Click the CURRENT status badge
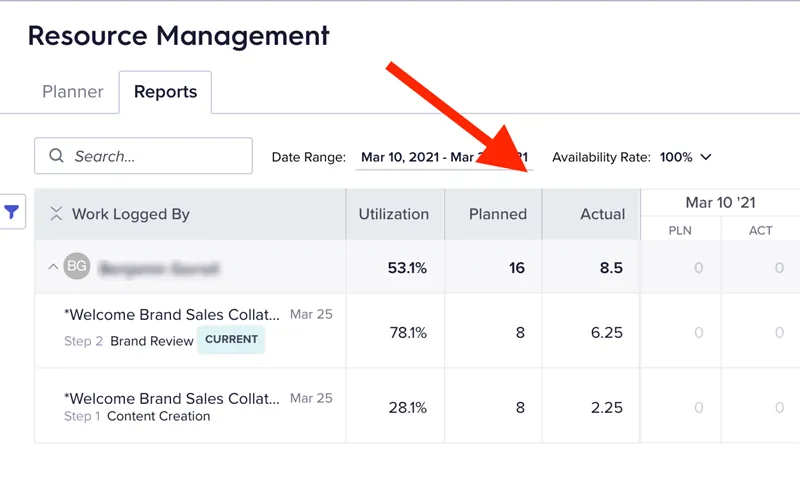 coord(231,340)
